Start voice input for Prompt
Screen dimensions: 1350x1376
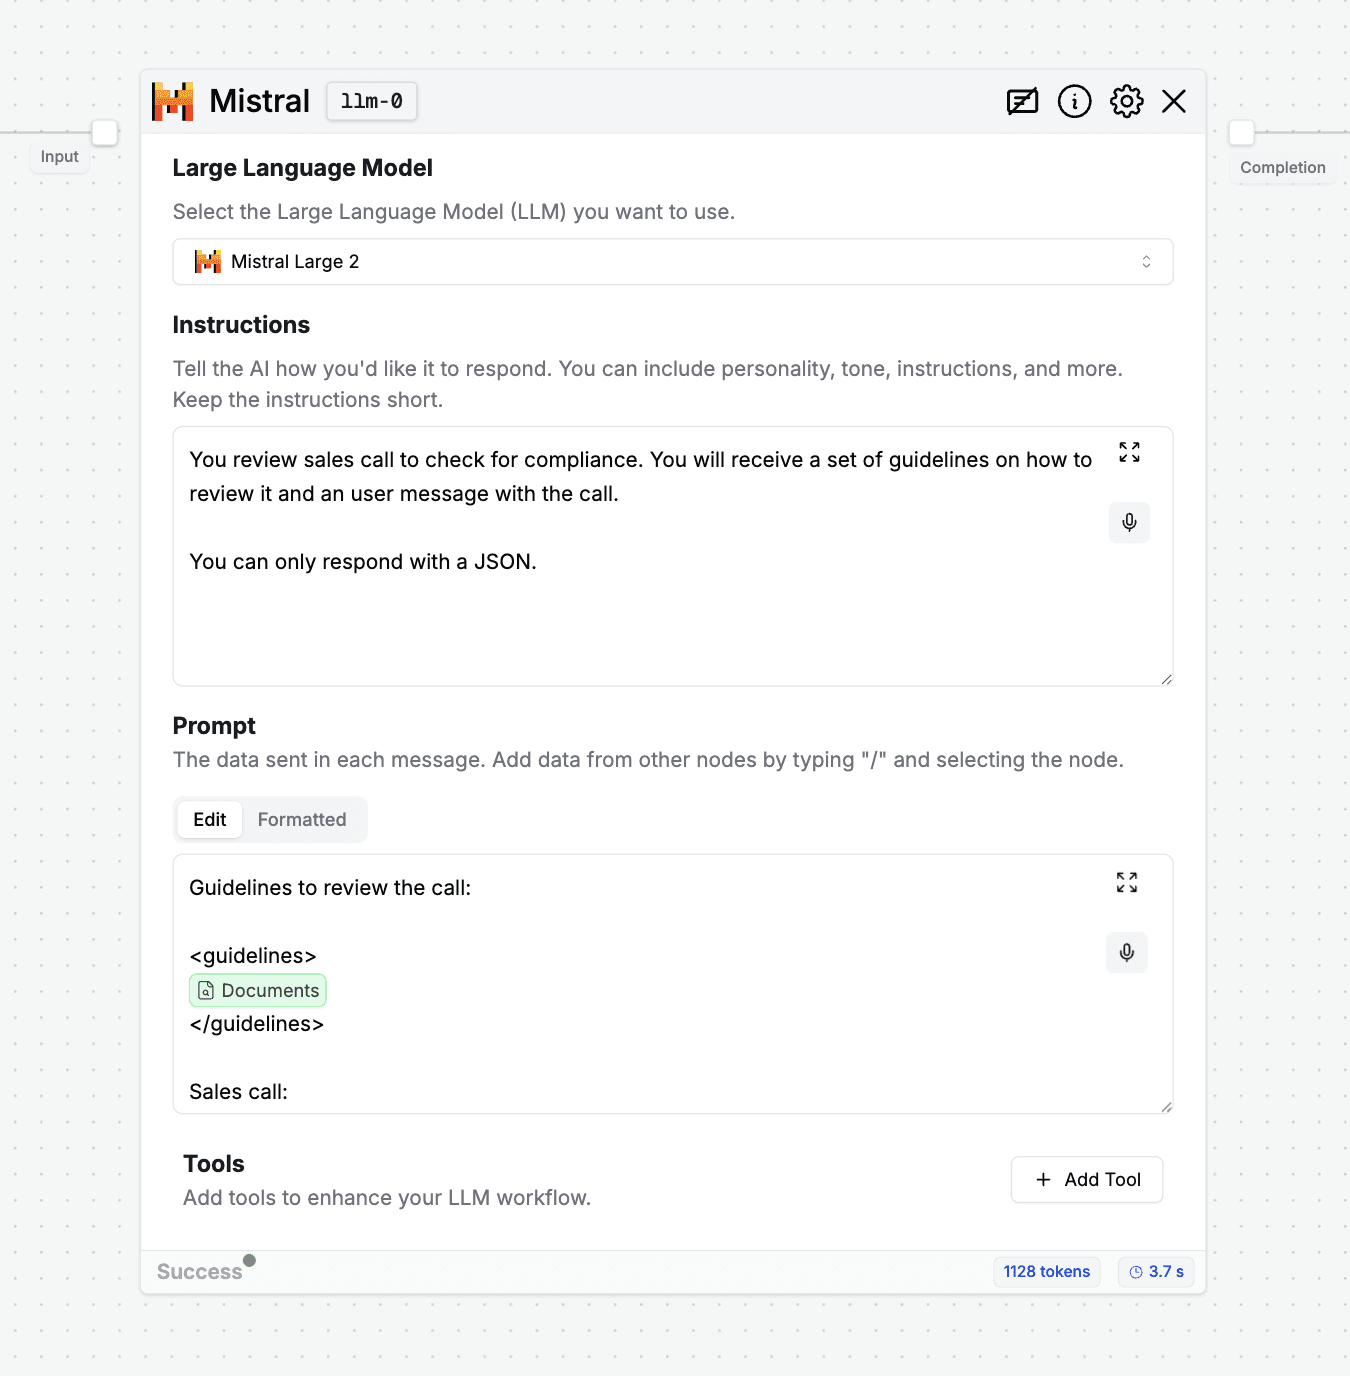(x=1127, y=952)
